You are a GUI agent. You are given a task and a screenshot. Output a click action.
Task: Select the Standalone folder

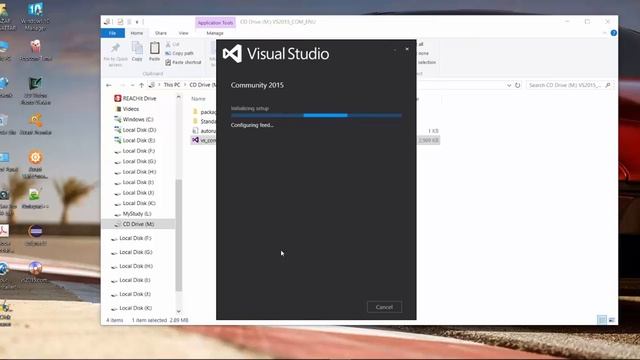tap(204, 121)
